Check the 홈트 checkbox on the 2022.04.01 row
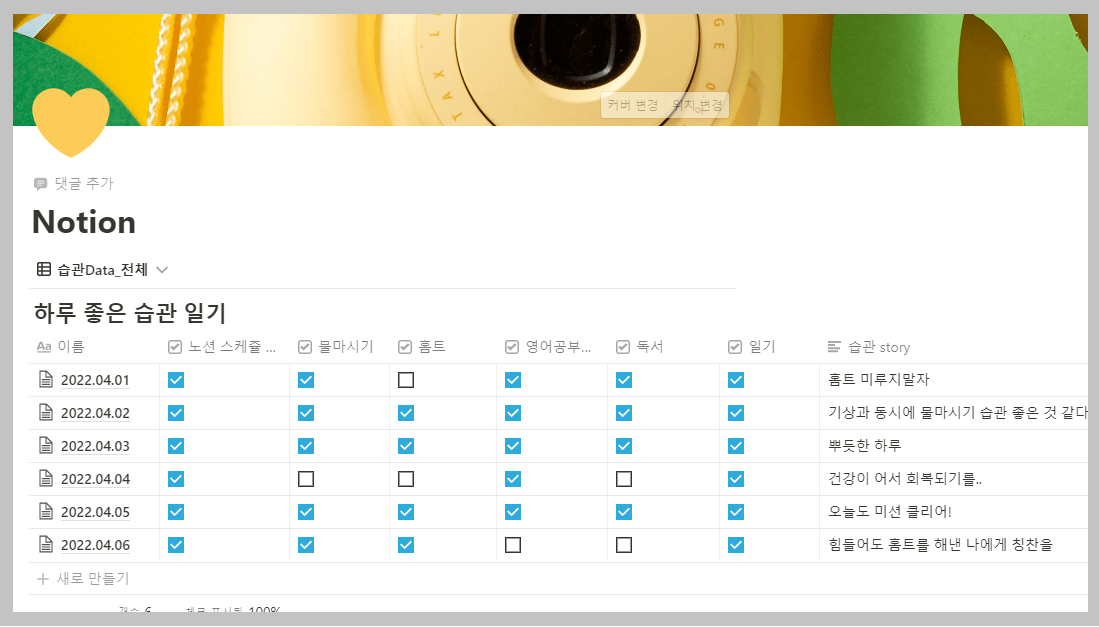The height and width of the screenshot is (627, 1099). pos(405,379)
